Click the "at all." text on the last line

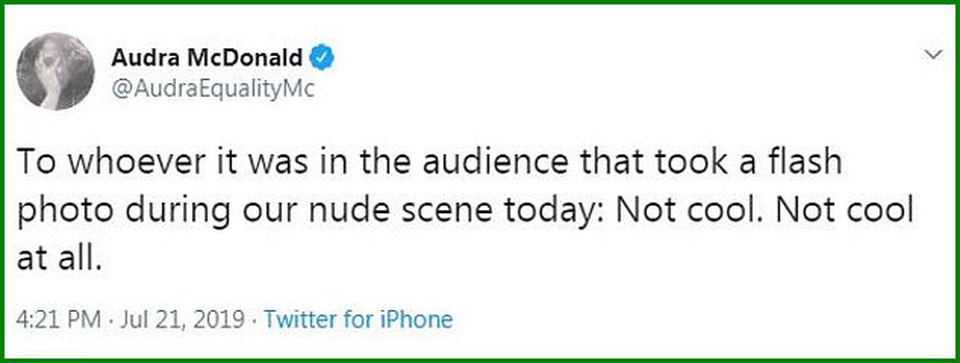point(57,260)
